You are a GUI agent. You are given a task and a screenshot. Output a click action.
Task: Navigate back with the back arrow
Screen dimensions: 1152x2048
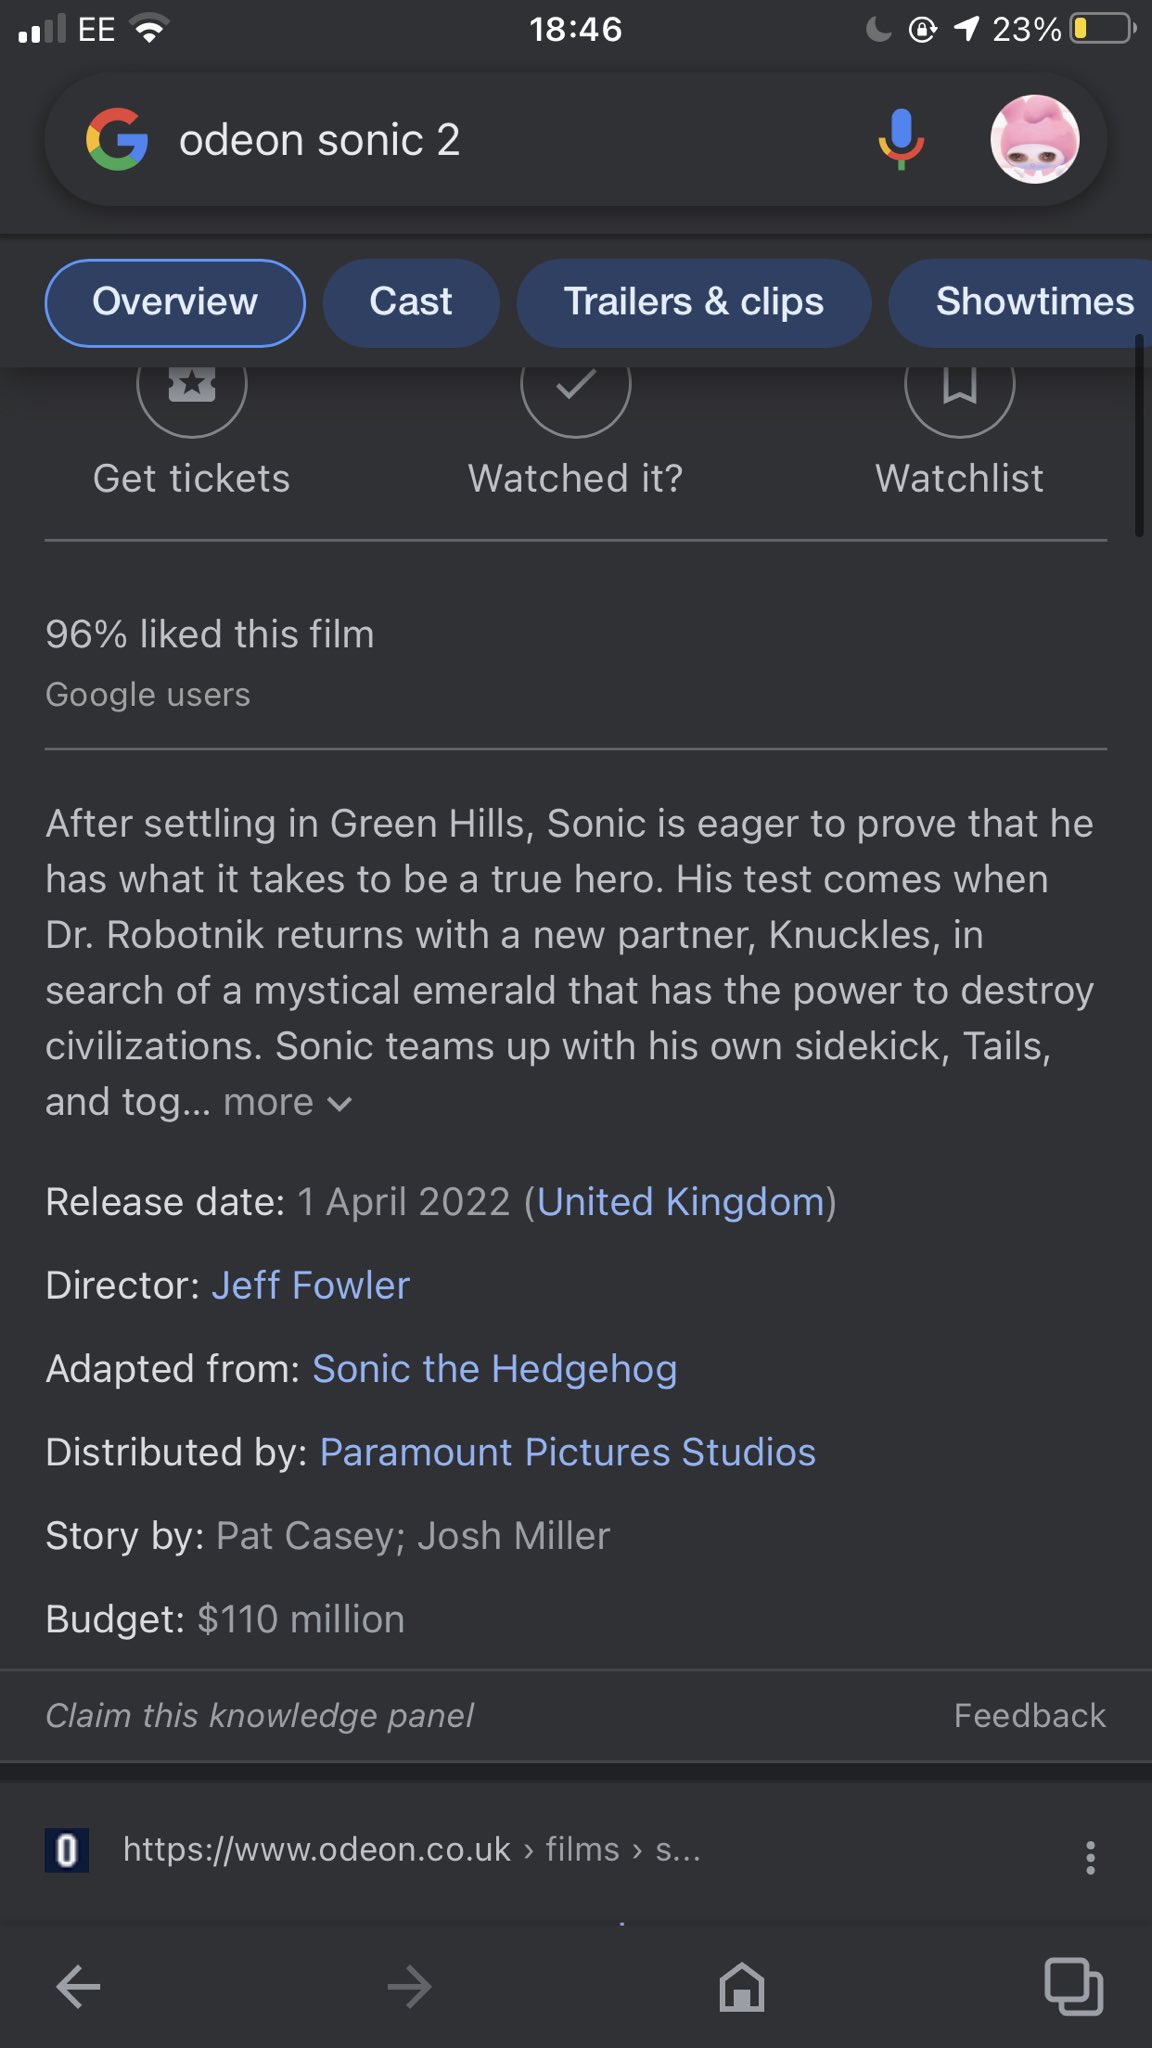(78, 1986)
